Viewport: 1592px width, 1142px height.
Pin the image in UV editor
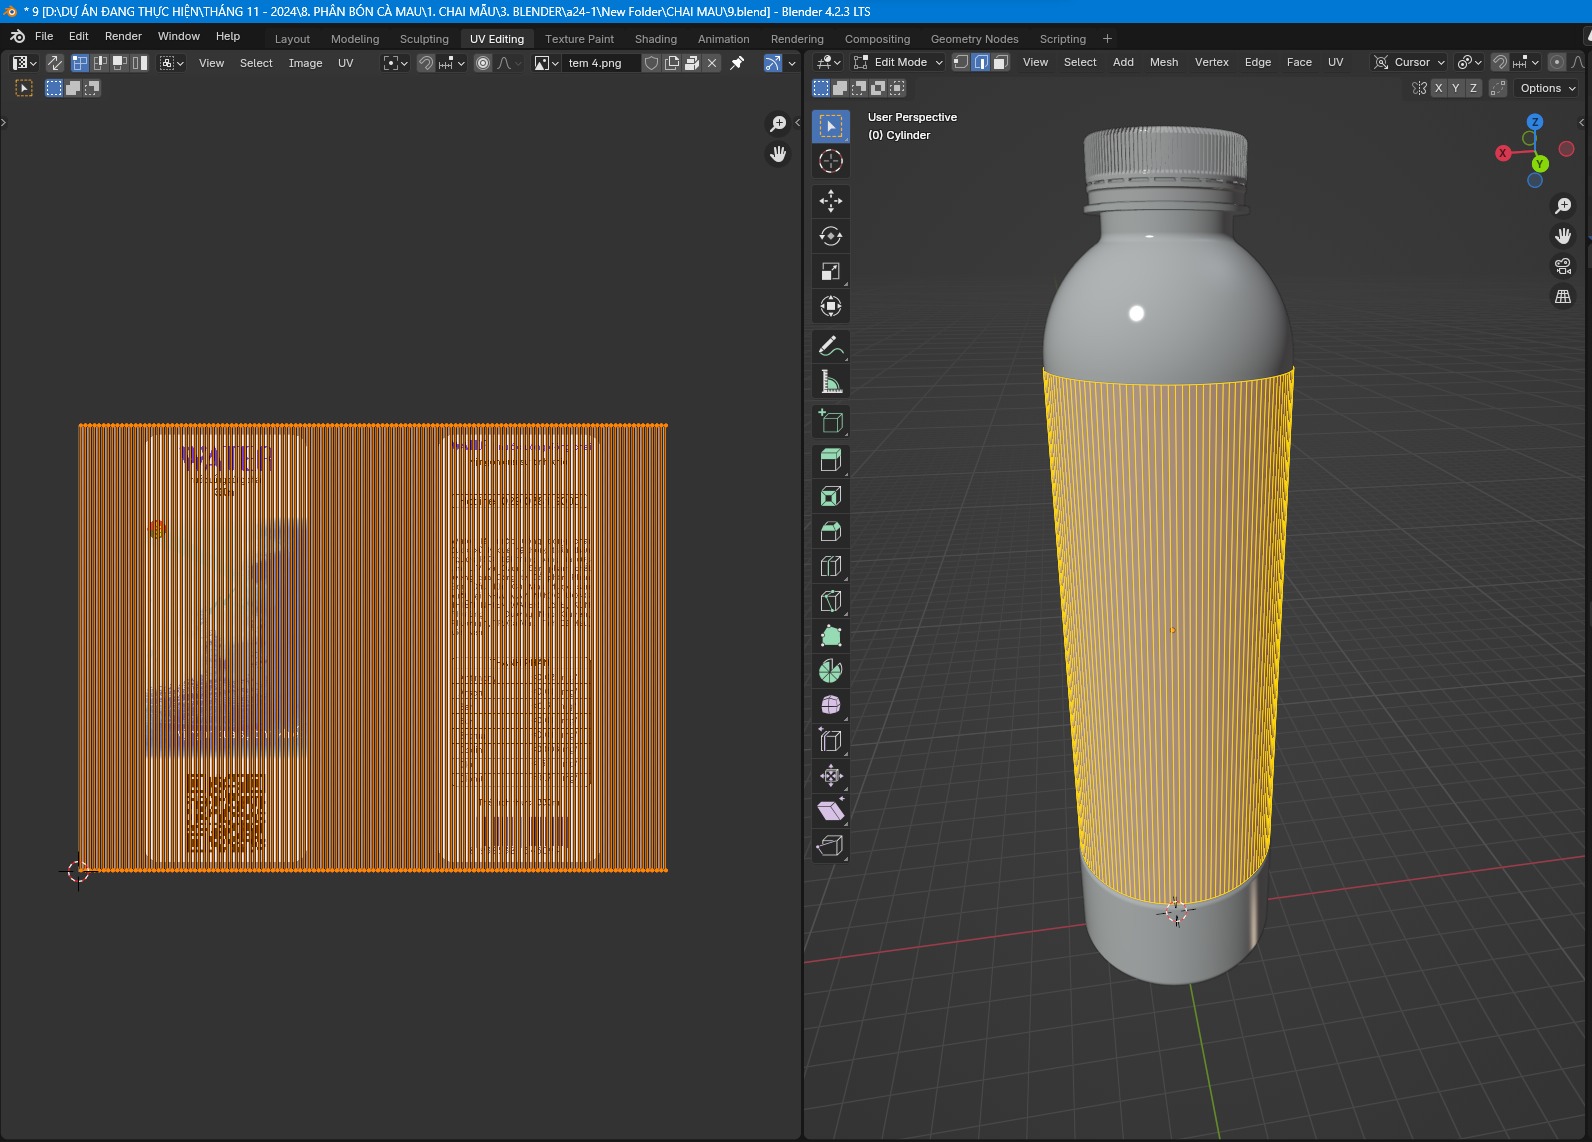(x=737, y=63)
